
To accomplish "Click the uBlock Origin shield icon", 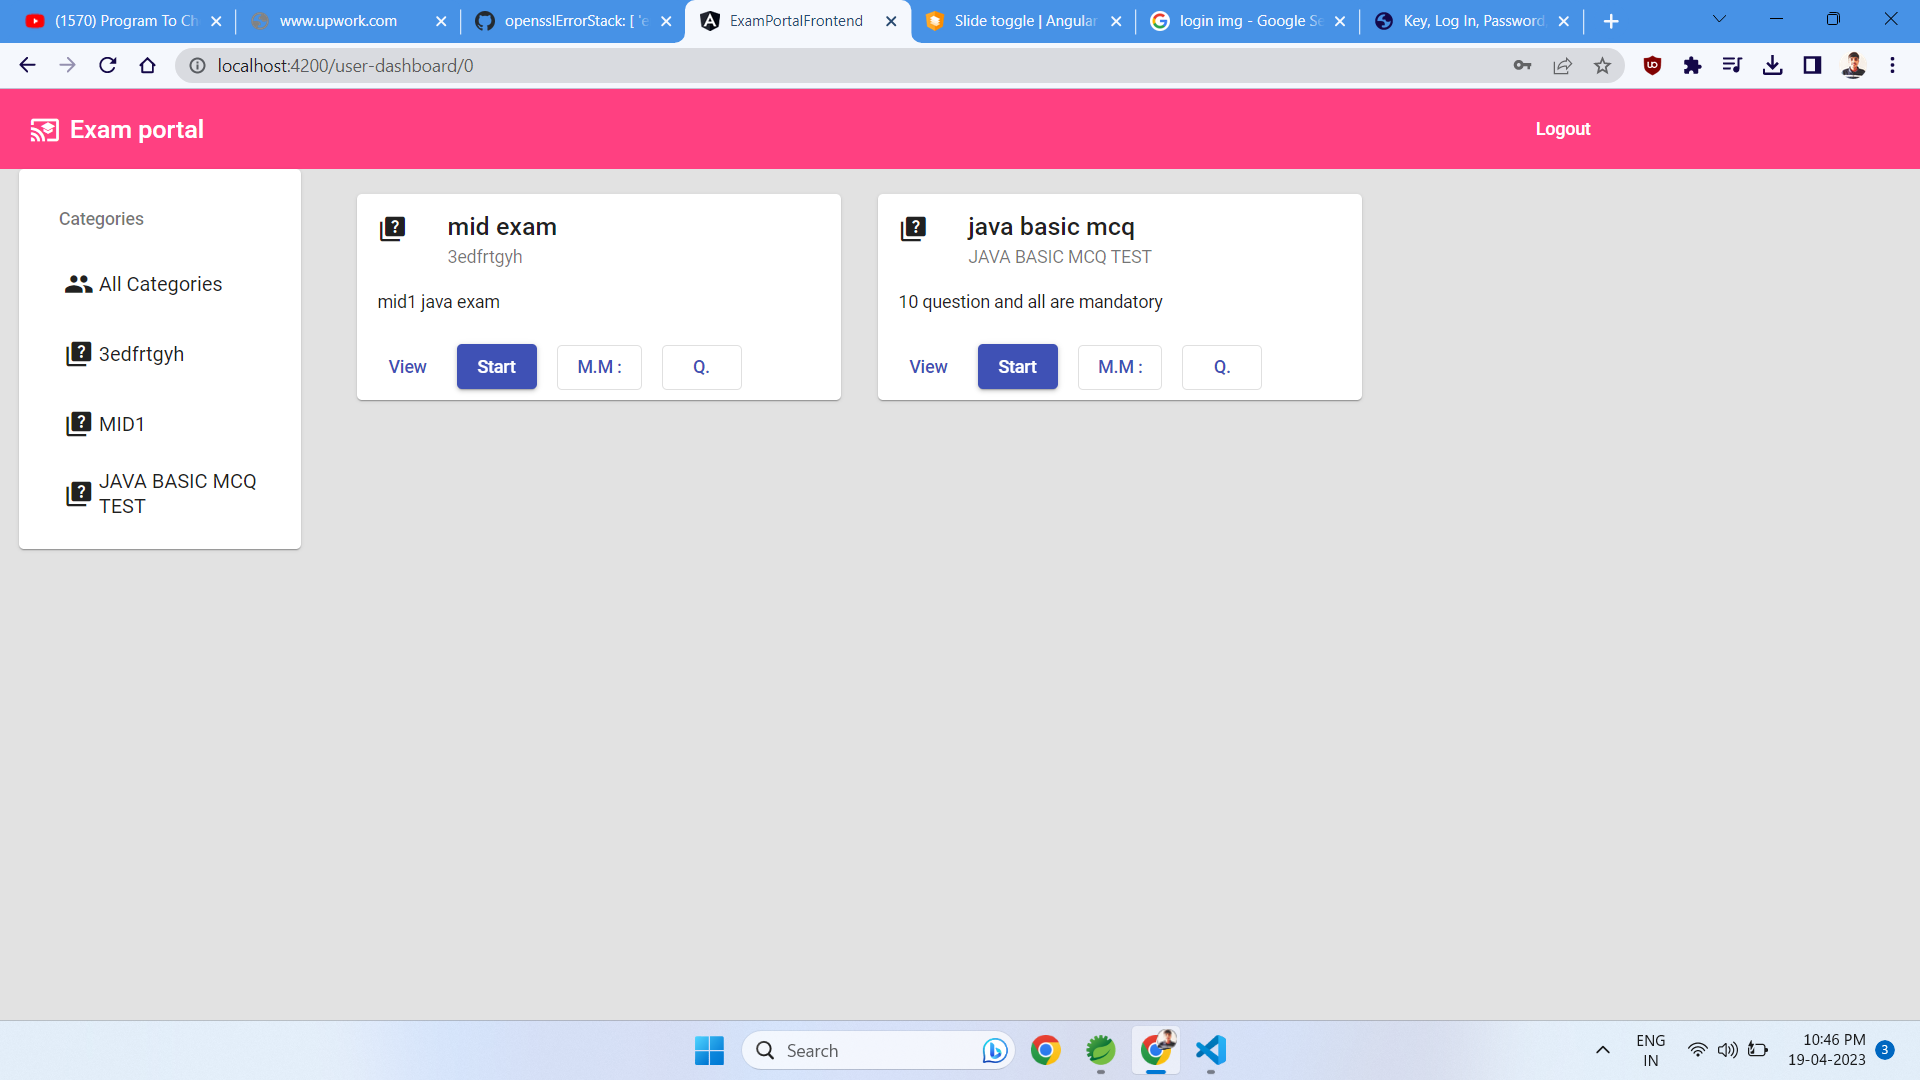I will pos(1652,65).
